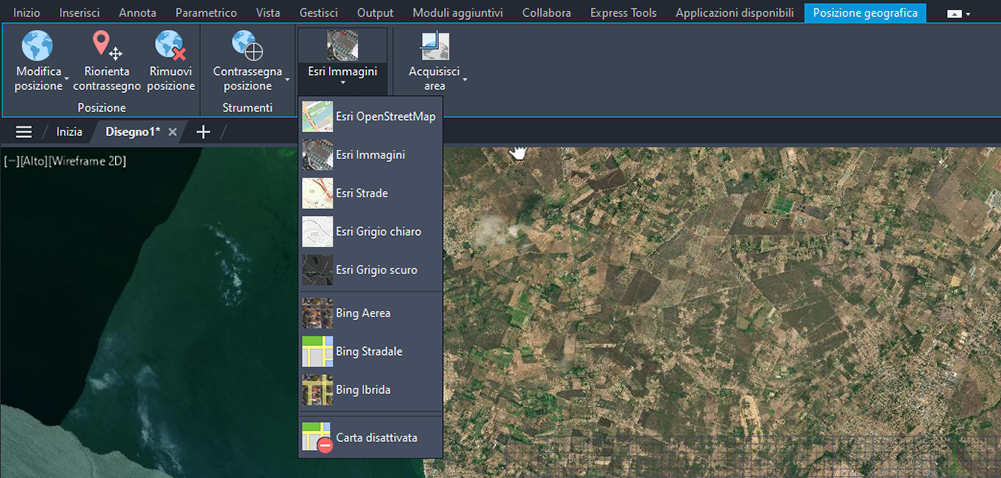Viewport: 1001px width, 478px height.
Task: Choose the Bing Stradale menu label
Action: pos(369,352)
